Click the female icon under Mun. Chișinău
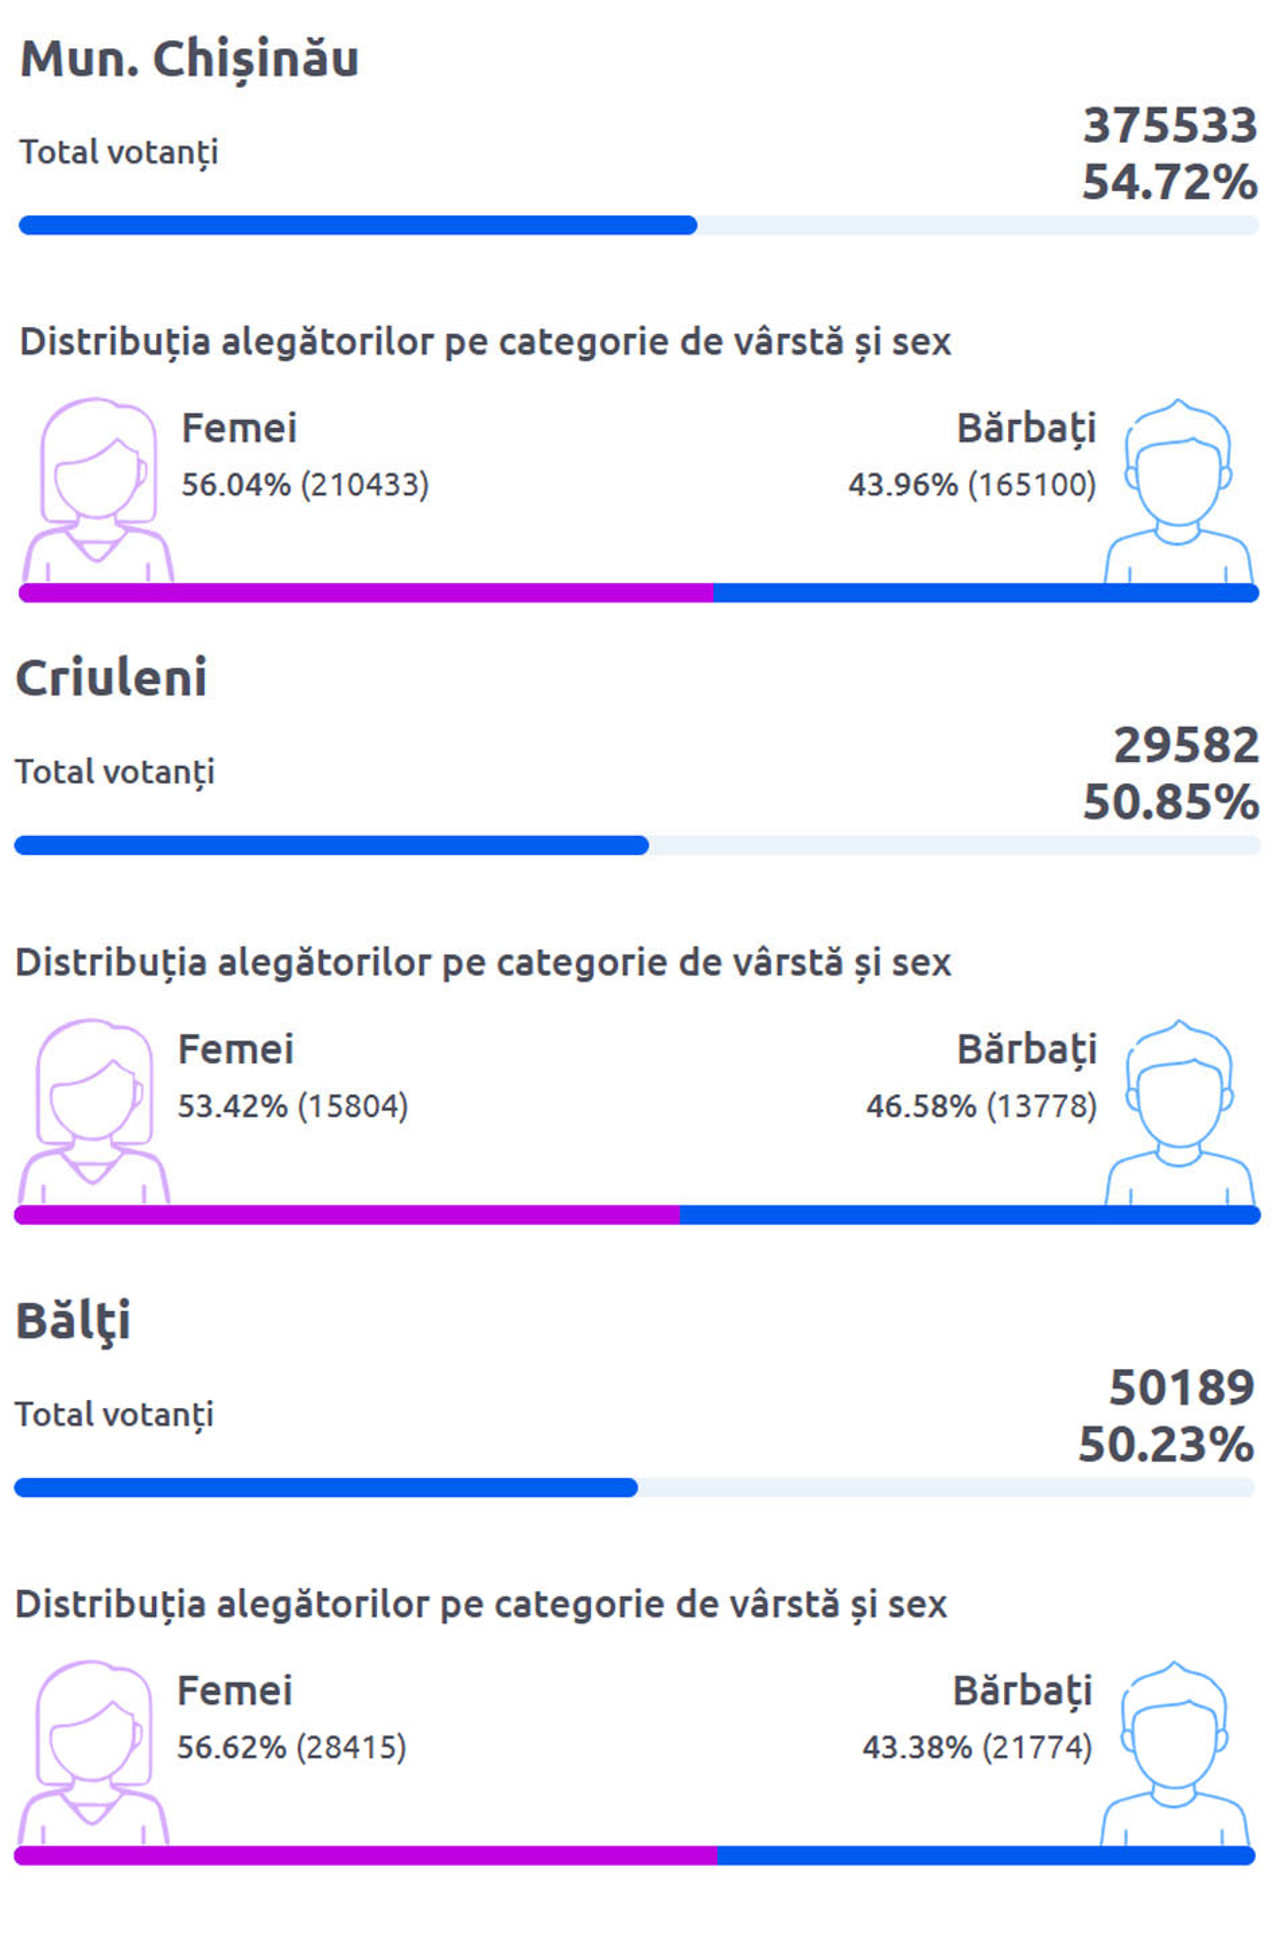 coord(97,489)
